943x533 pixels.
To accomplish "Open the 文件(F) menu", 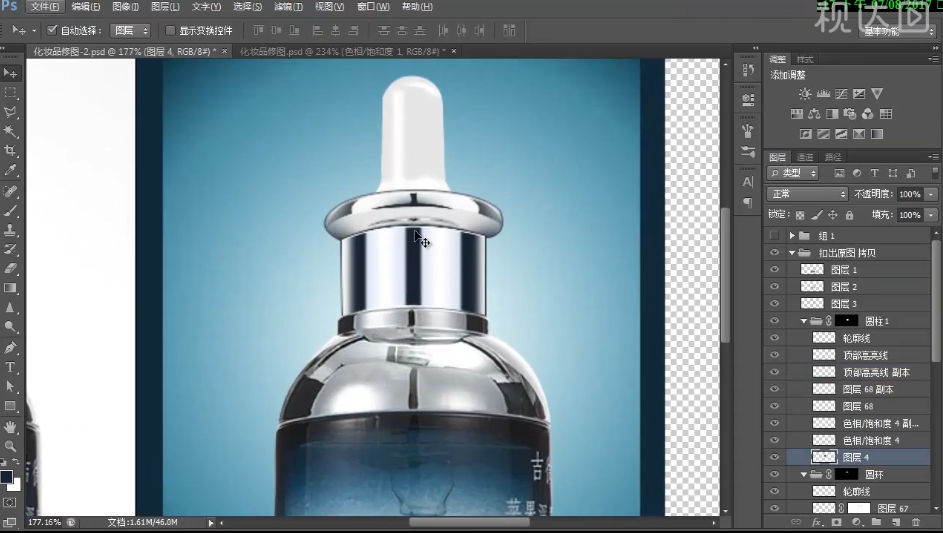I will point(45,7).
